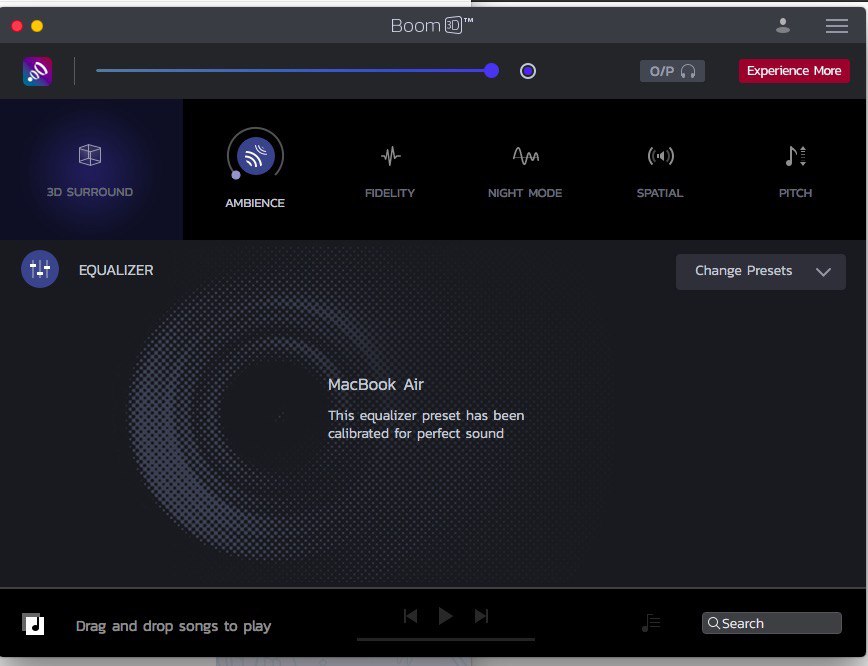Screen dimensions: 868x666
Task: Enable the Pitch note icon
Action: (795, 156)
